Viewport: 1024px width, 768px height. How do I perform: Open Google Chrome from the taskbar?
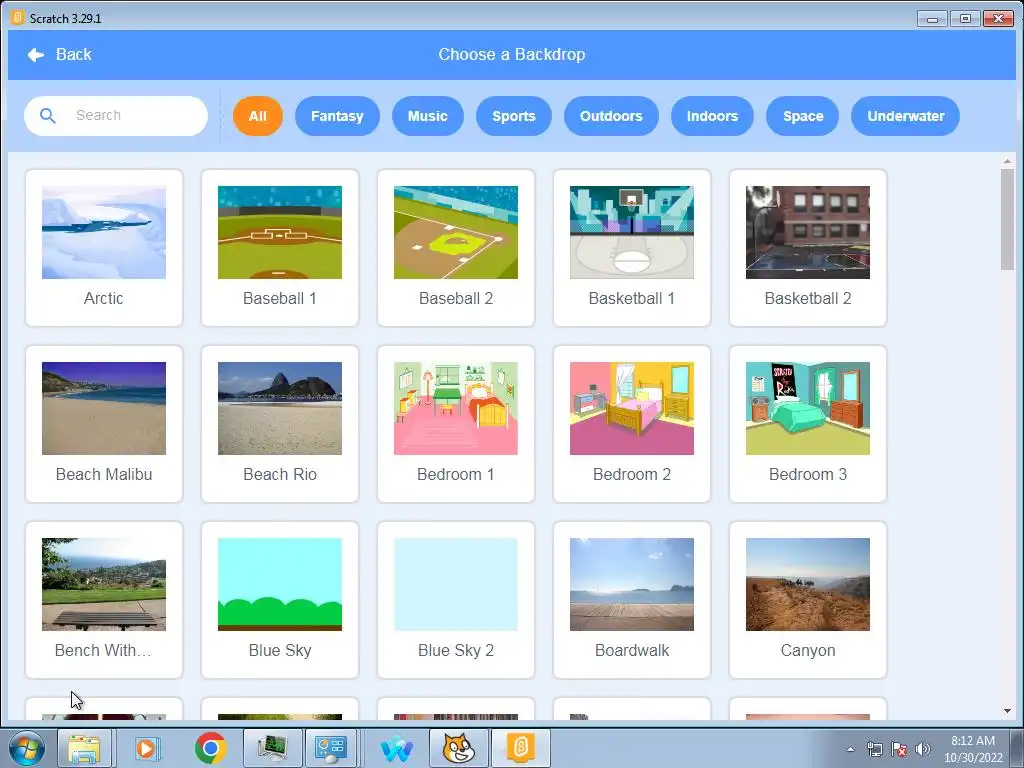[210, 748]
